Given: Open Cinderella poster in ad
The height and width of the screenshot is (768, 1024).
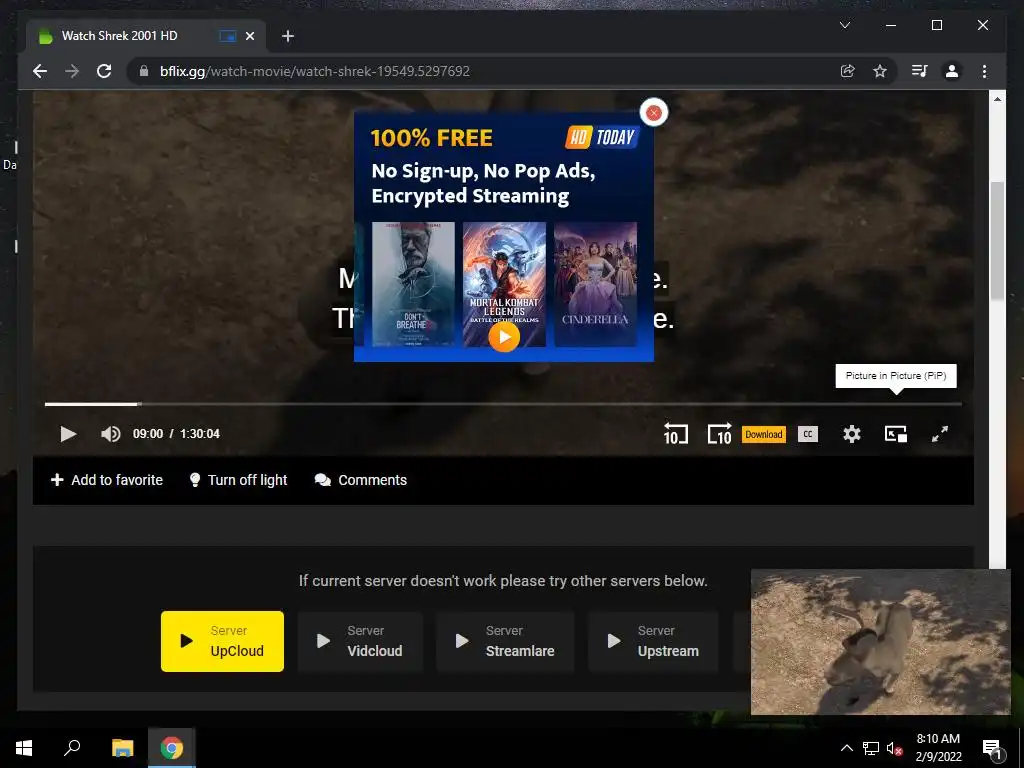Looking at the screenshot, I should [595, 285].
